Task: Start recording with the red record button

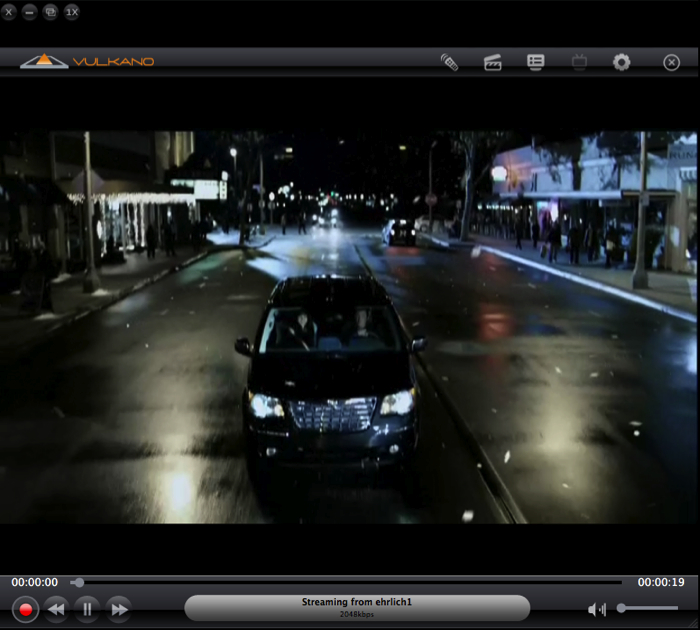Action: point(25,609)
